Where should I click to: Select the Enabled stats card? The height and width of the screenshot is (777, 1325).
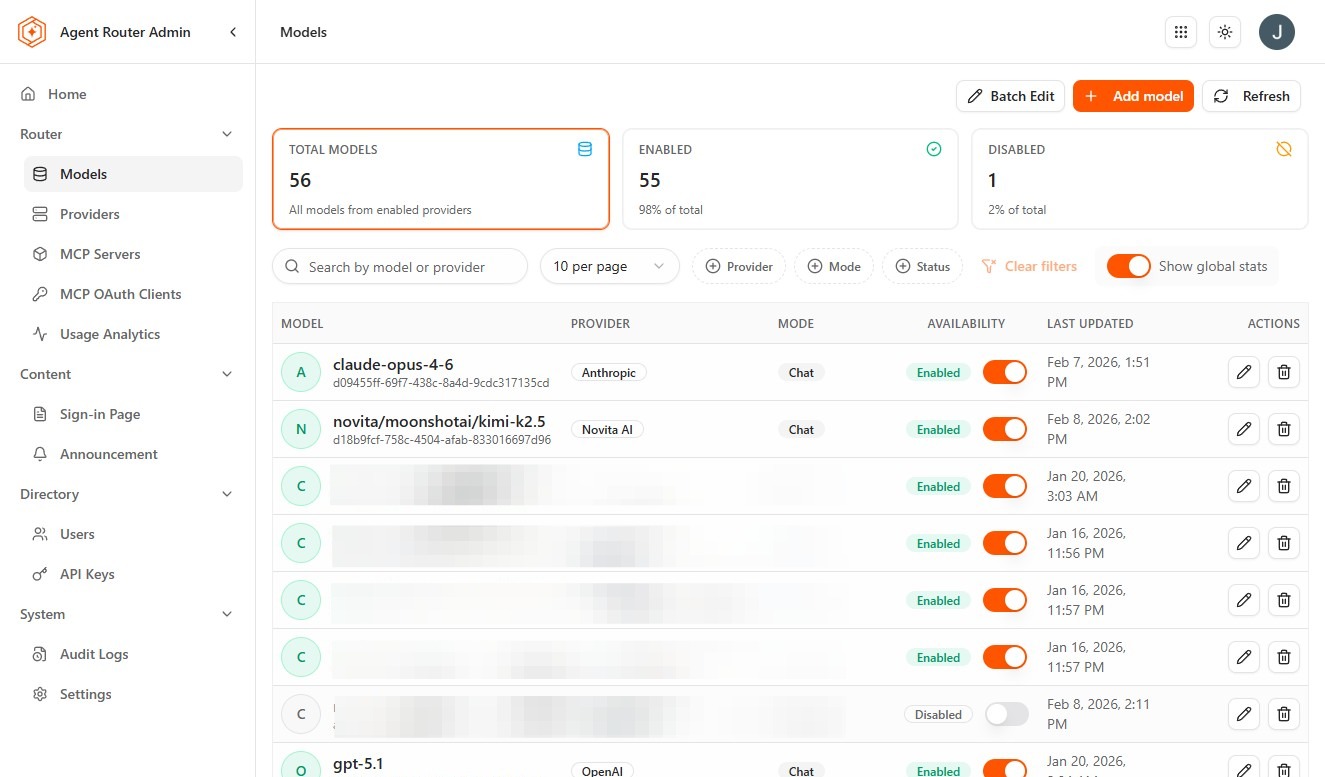pyautogui.click(x=790, y=179)
